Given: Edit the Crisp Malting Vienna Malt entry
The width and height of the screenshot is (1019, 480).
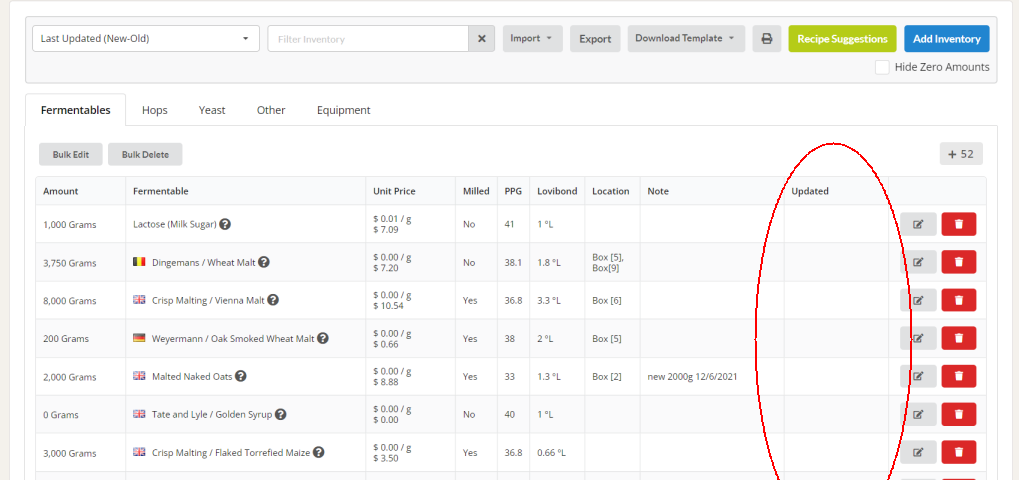Looking at the screenshot, I should (918, 301).
